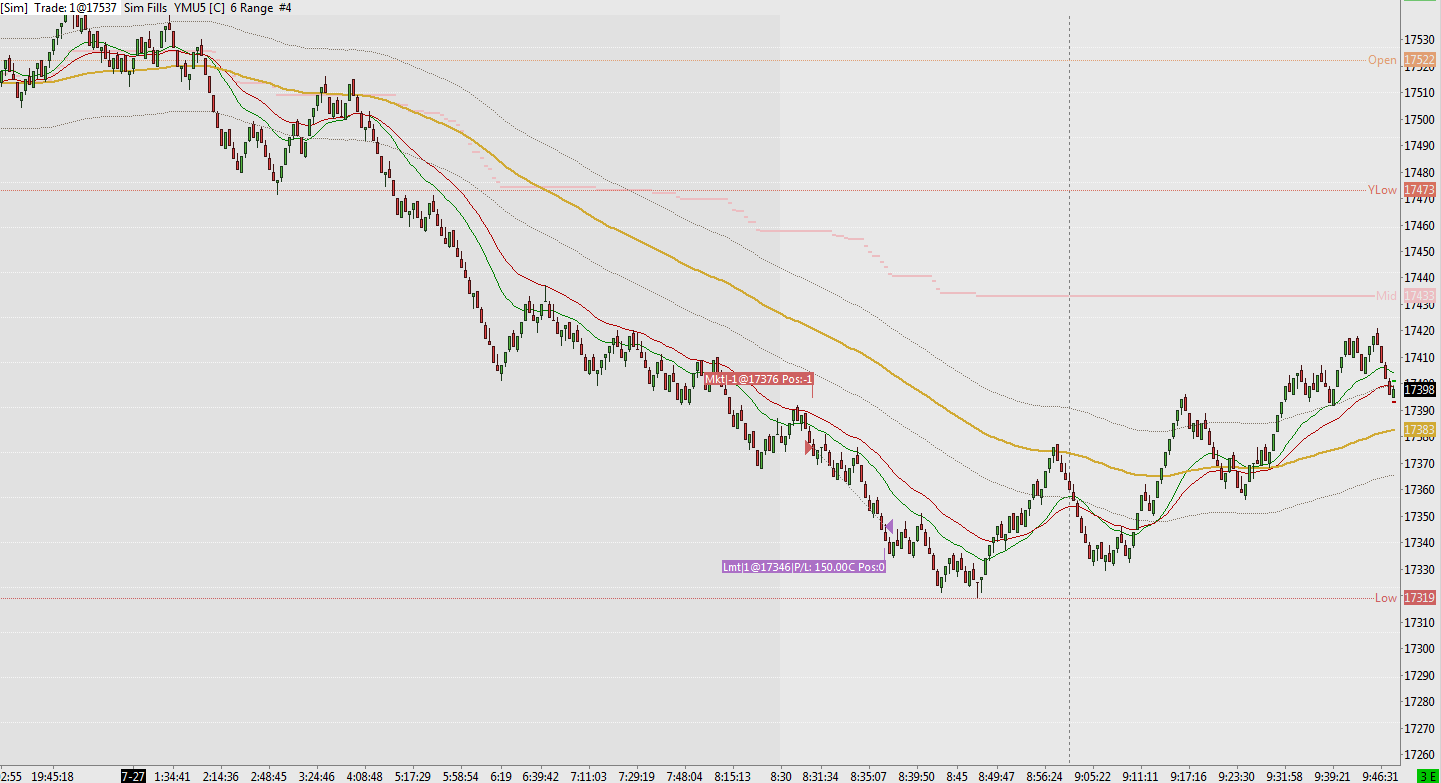The width and height of the screenshot is (1441, 783).
Task: Click the 17300 price scale label
Action: [1420, 649]
